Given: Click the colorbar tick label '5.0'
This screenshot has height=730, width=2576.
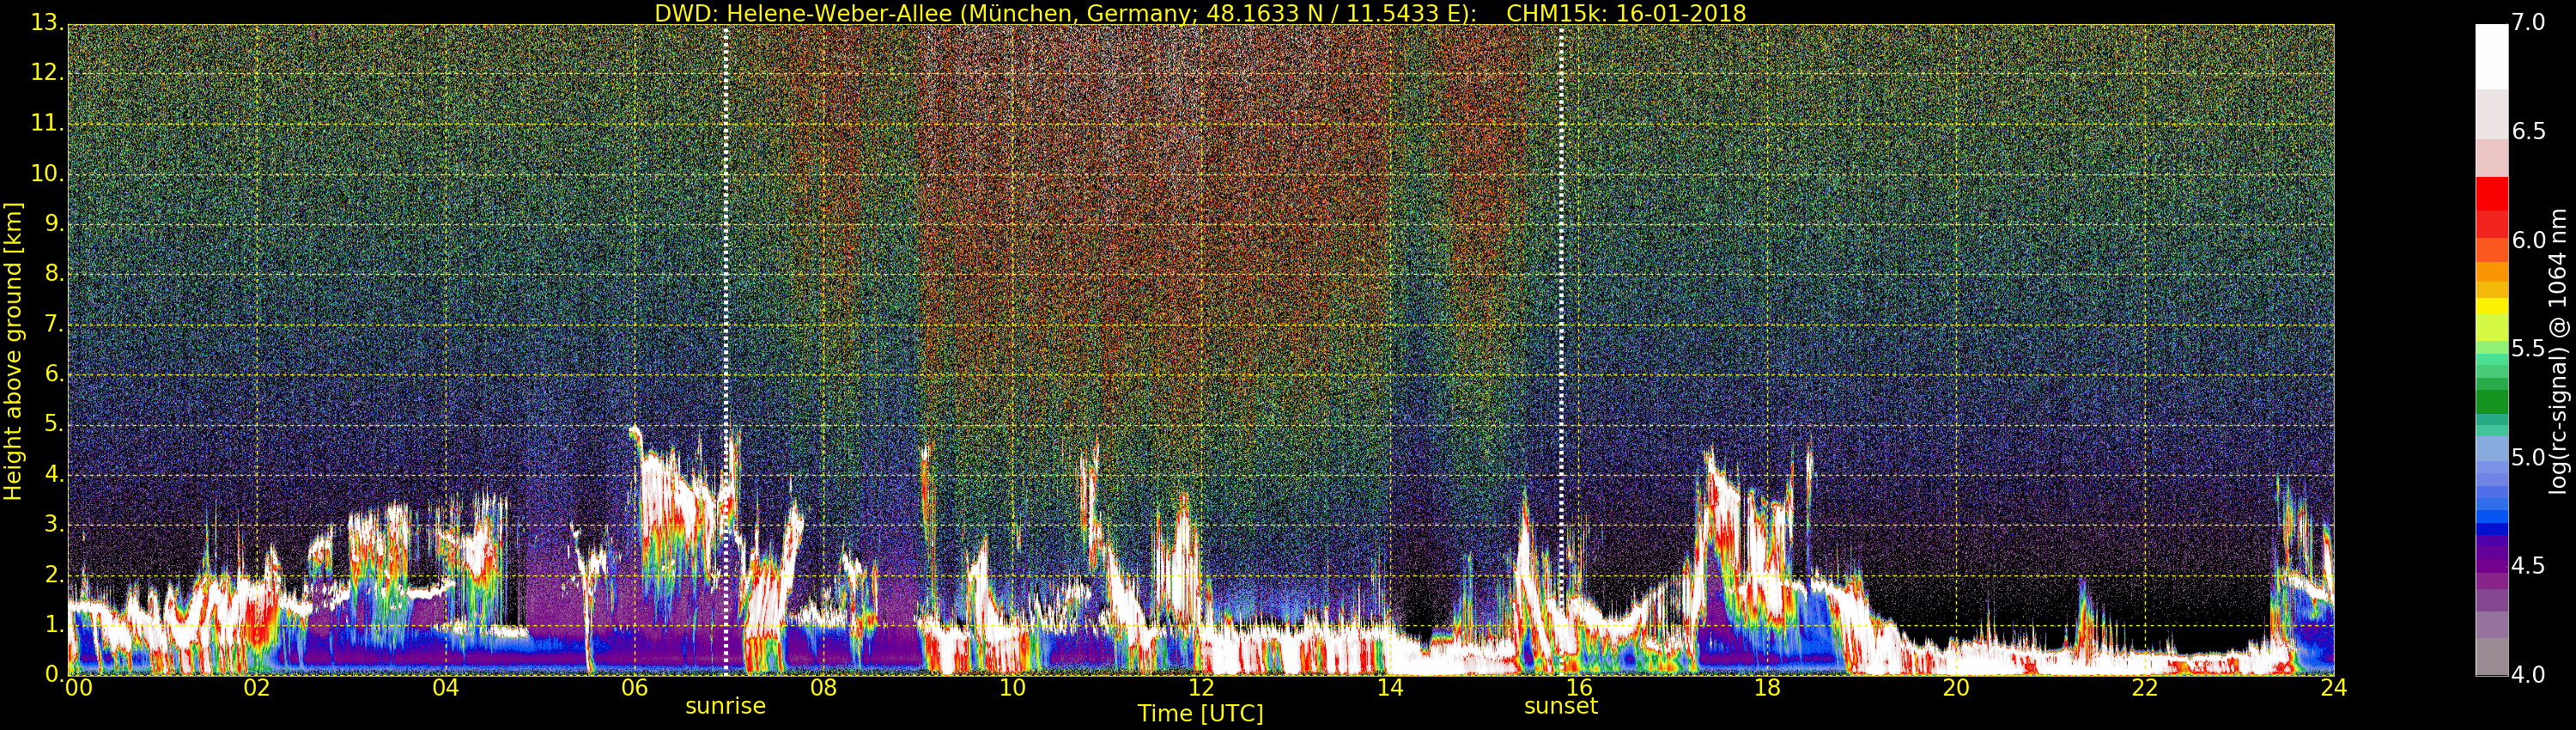Looking at the screenshot, I should (x=2528, y=458).
